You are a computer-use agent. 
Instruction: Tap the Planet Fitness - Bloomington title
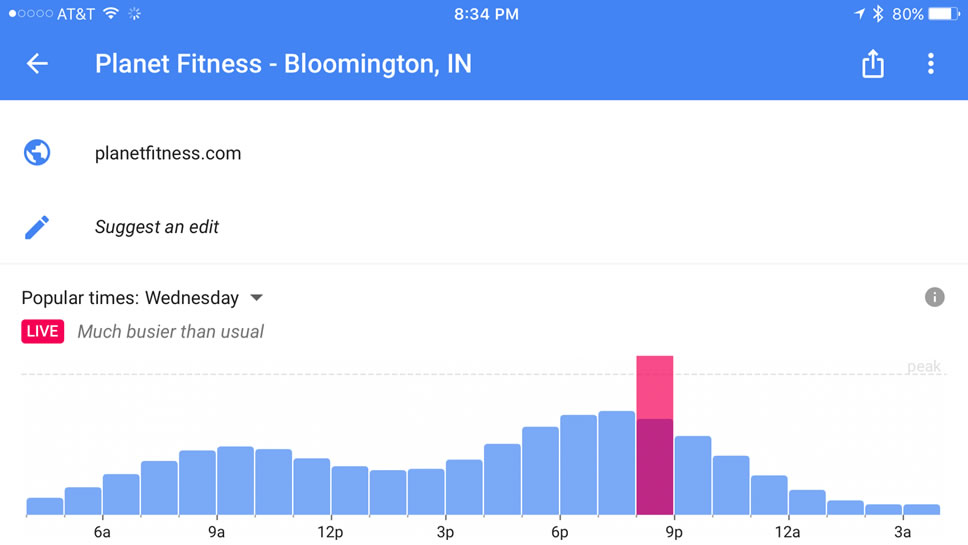tap(283, 64)
